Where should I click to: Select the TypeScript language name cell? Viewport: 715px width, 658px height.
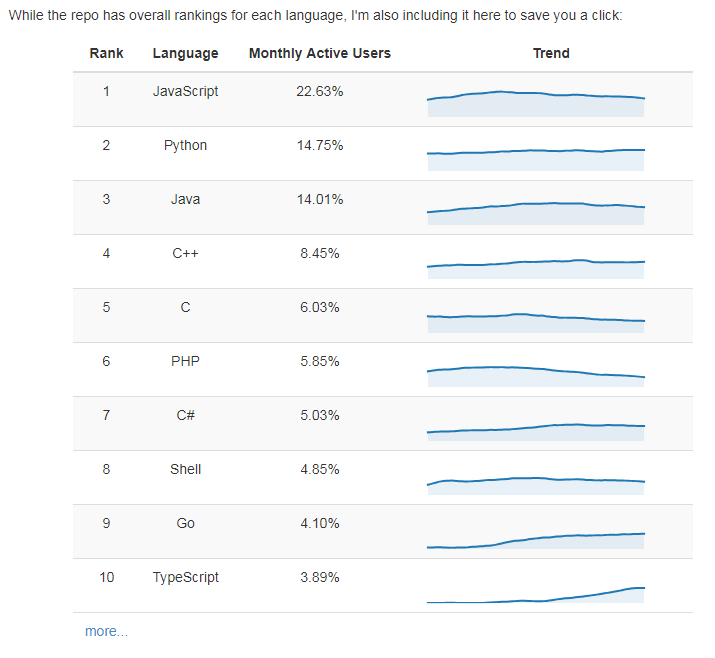tap(186, 577)
